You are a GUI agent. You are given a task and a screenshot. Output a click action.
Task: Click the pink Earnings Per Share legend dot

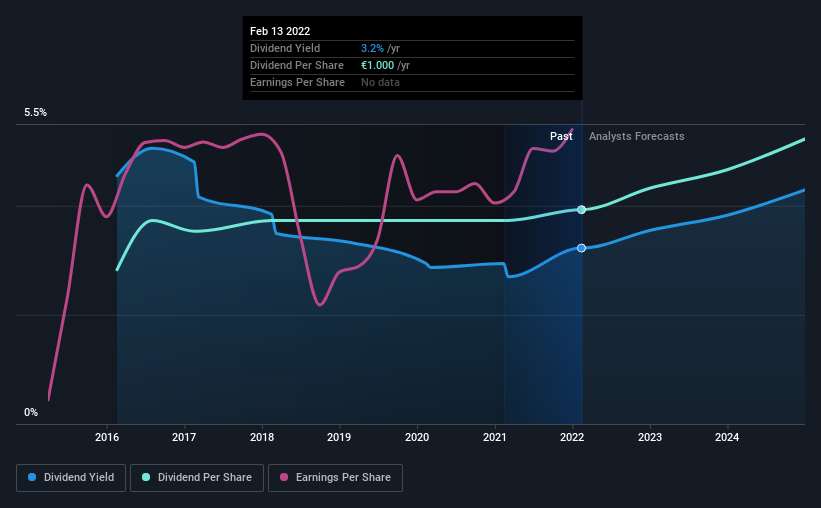click(x=284, y=477)
